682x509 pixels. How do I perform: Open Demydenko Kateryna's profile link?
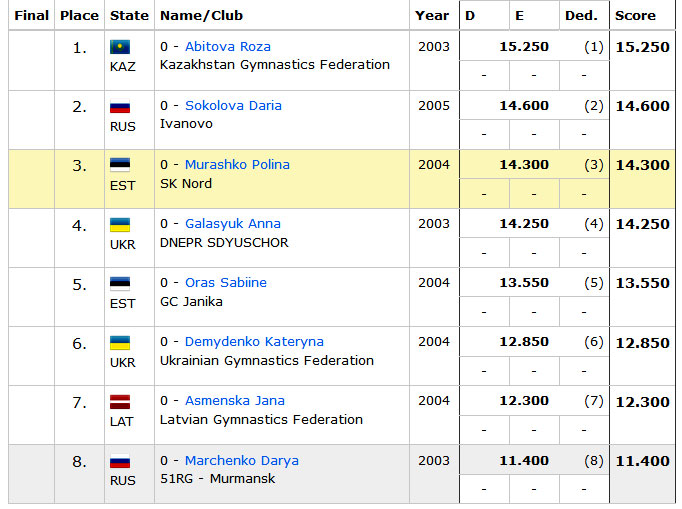coord(254,342)
